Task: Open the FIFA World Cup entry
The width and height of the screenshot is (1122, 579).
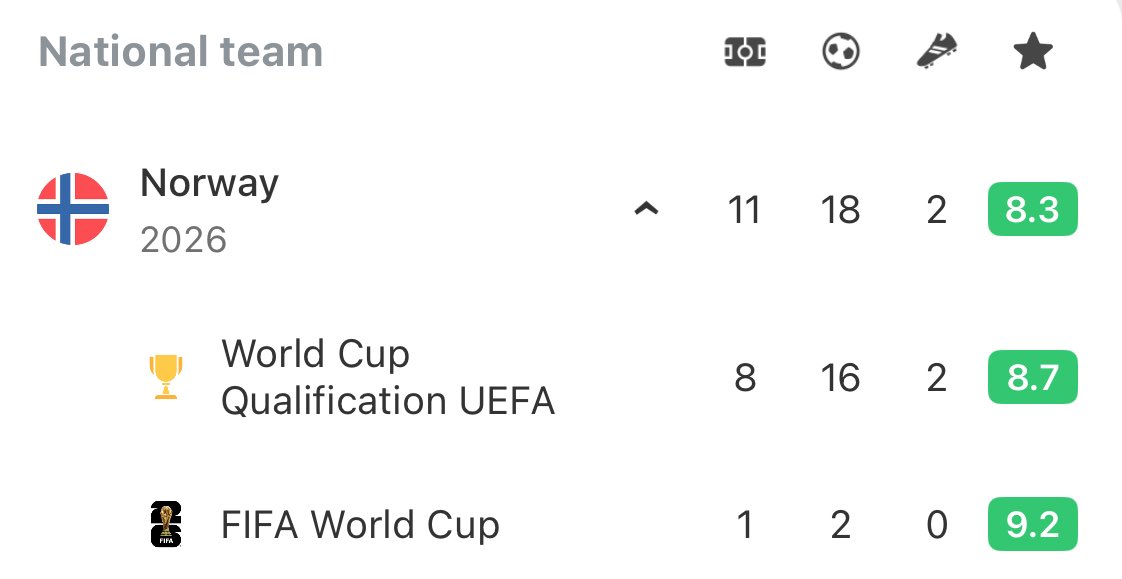Action: [x=360, y=525]
